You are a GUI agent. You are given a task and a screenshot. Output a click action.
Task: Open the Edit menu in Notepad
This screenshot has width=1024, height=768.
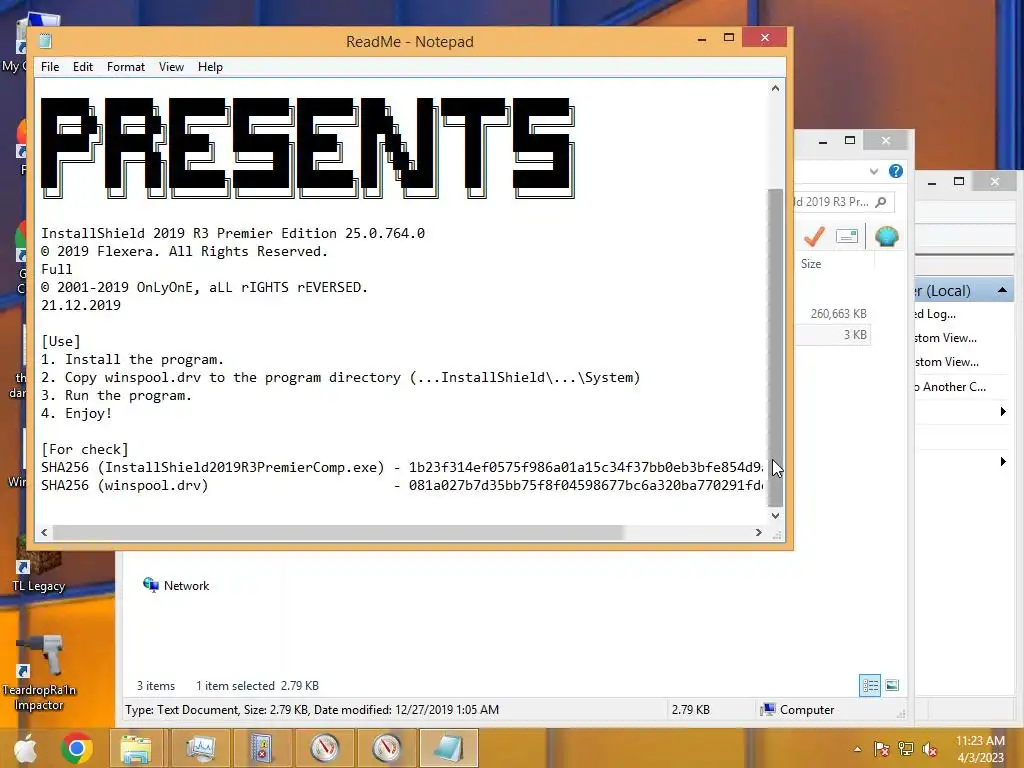[82, 67]
